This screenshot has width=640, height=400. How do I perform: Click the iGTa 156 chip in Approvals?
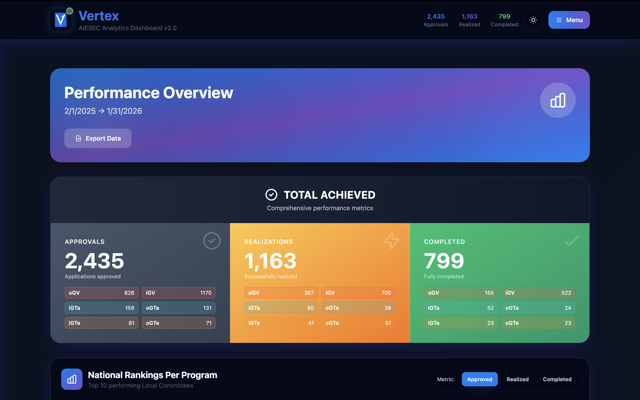(x=101, y=308)
